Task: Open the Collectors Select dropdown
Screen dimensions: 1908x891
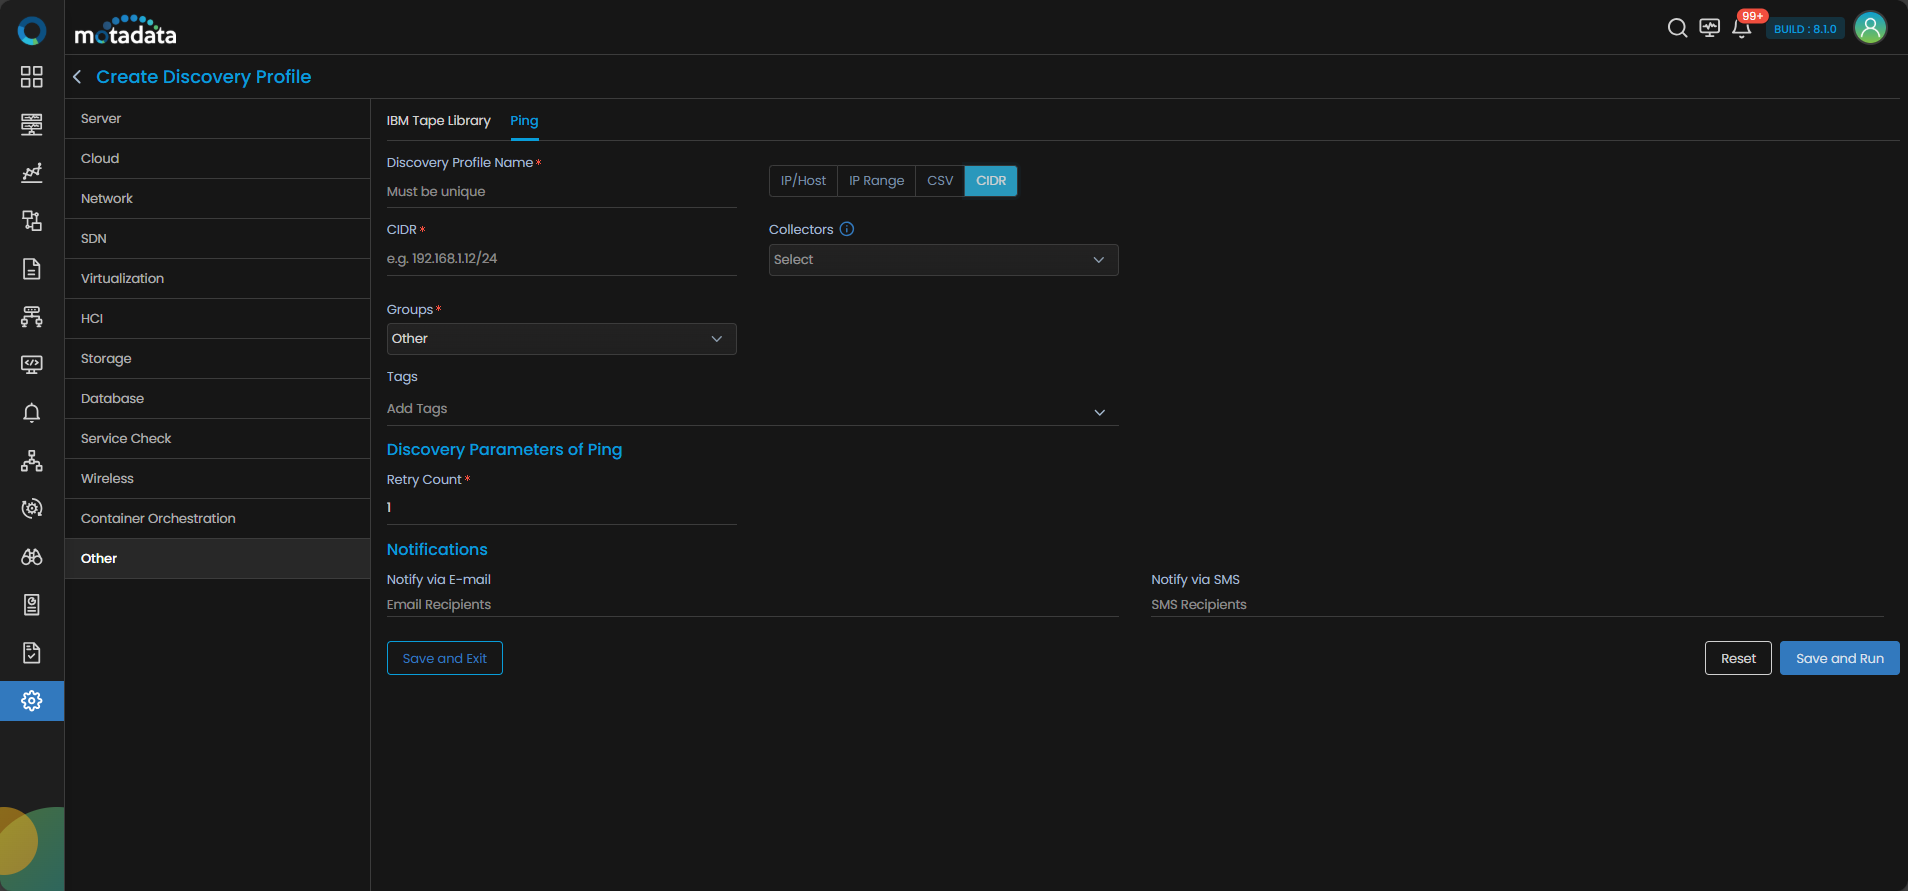Action: click(943, 260)
